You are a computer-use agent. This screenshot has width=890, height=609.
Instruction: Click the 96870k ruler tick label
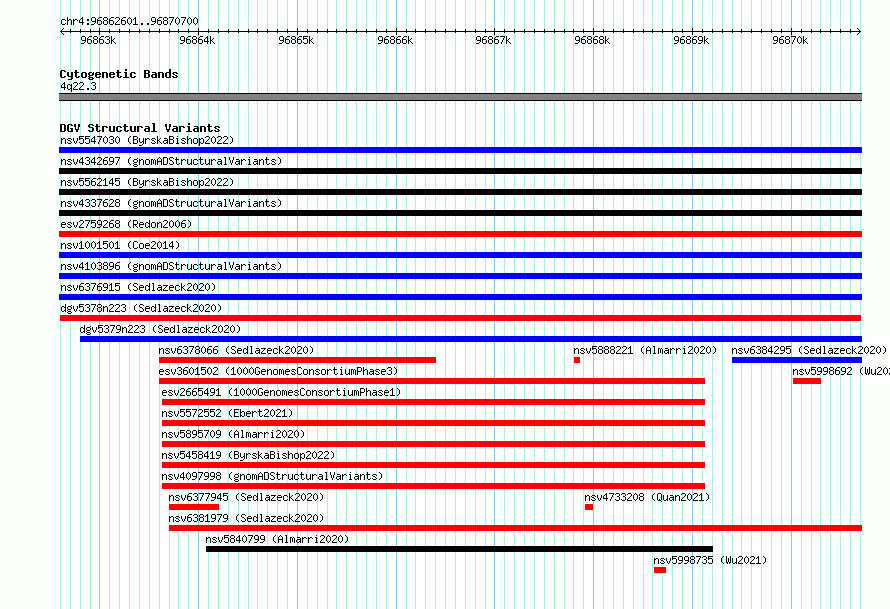click(x=790, y=40)
